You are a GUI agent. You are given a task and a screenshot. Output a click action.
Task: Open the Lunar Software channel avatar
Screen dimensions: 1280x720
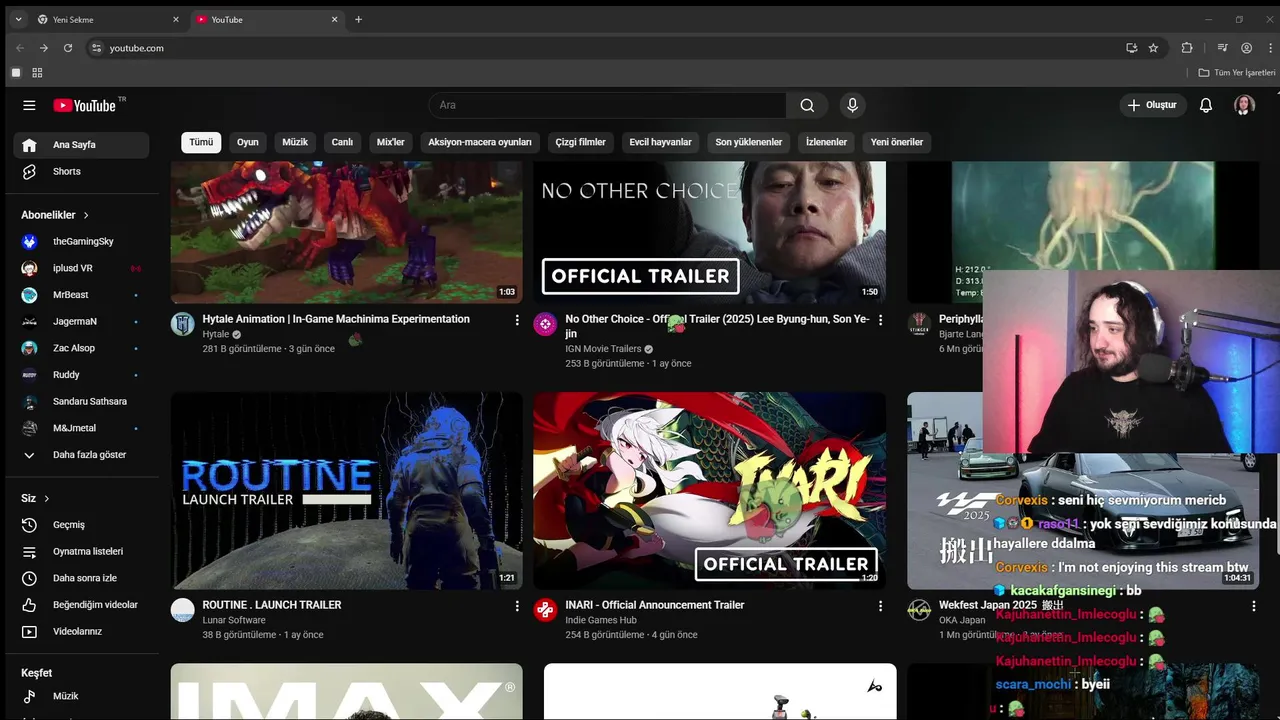pos(182,610)
